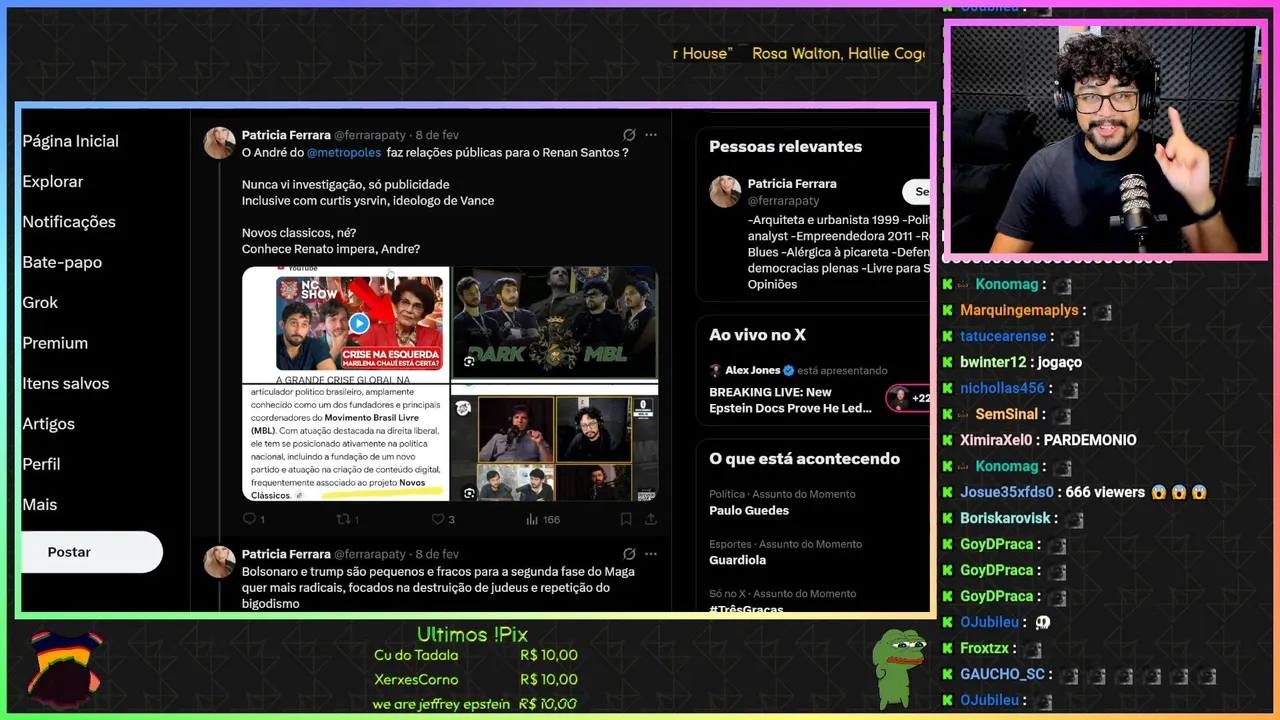The height and width of the screenshot is (720, 1280).
Task: Click the 'Pessoas relevantes' heading
Action: [785, 146]
